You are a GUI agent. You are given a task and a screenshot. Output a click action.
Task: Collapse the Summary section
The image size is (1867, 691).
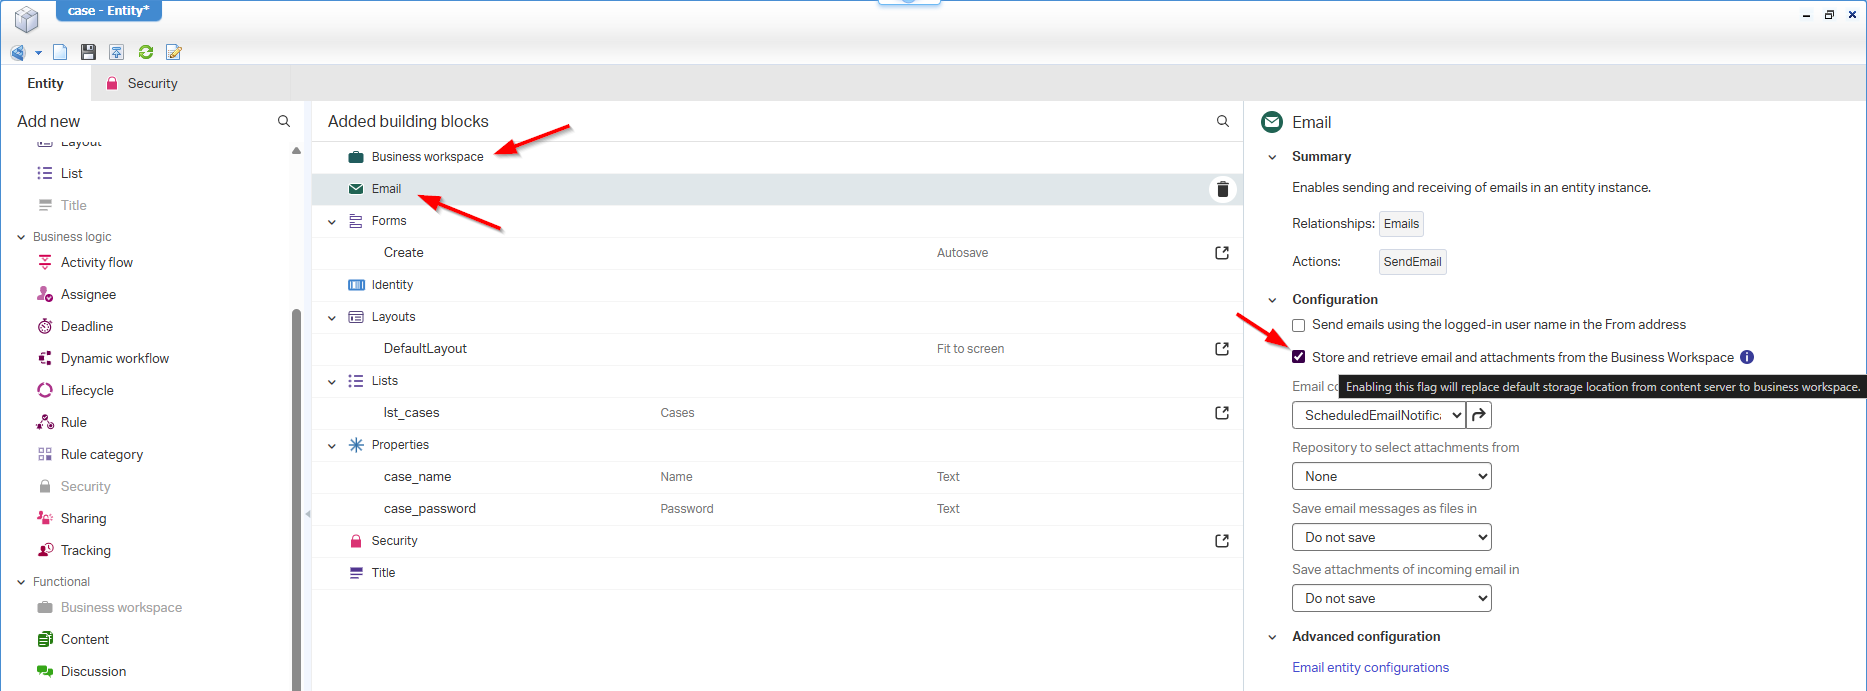click(1272, 157)
